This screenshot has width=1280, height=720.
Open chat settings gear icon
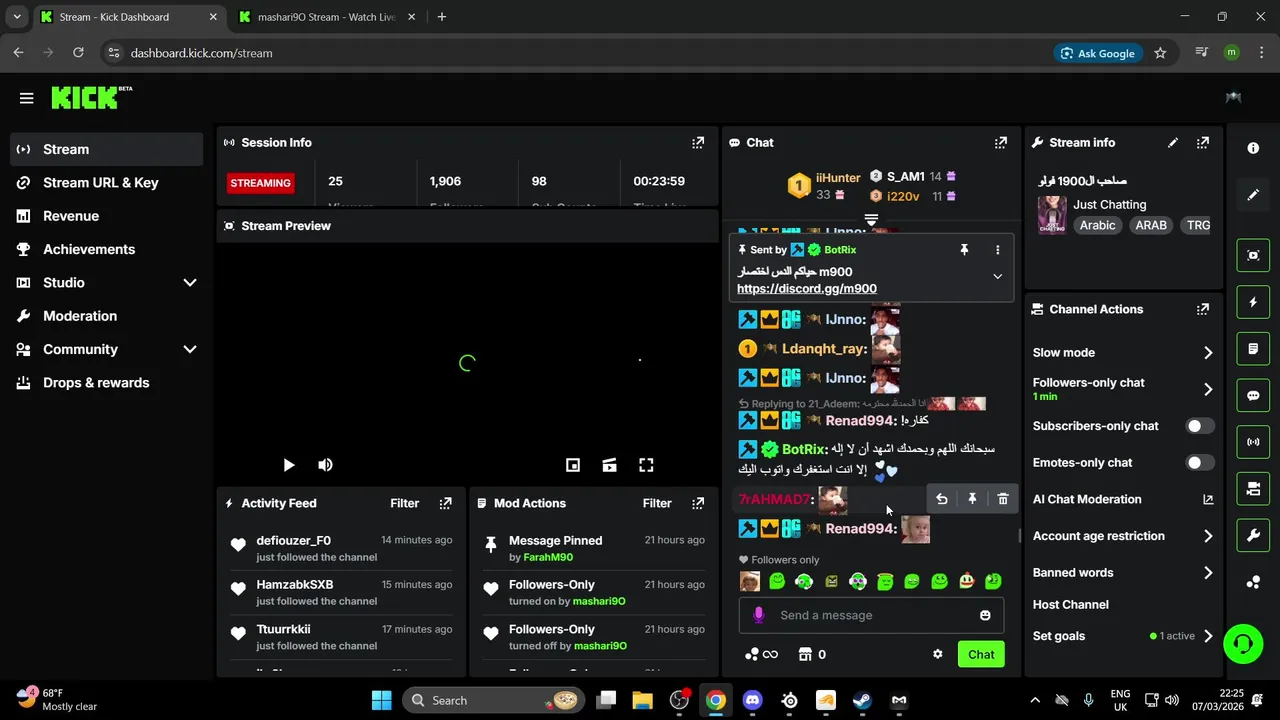point(938,654)
